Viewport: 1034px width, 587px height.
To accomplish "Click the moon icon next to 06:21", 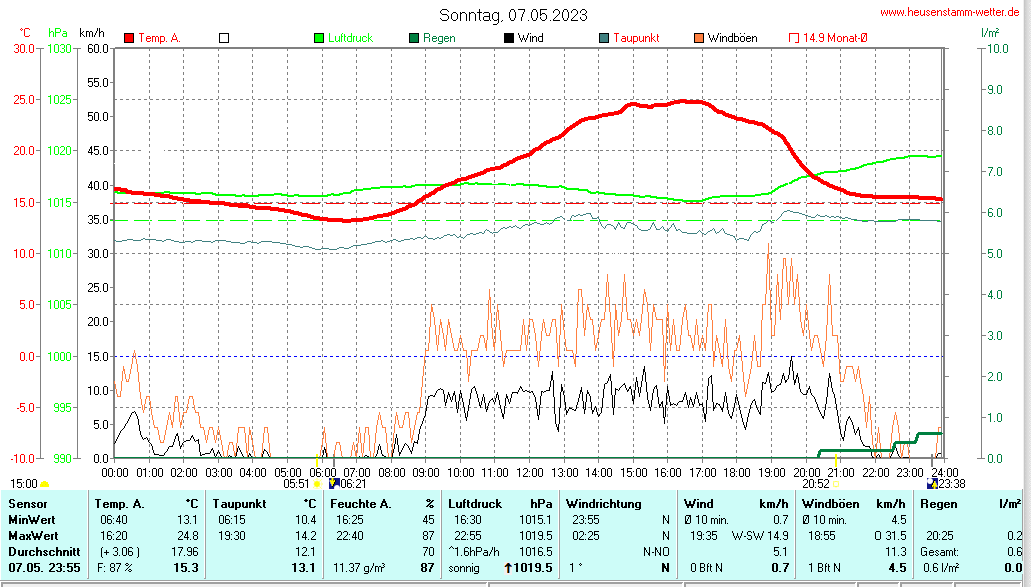I will [333, 484].
